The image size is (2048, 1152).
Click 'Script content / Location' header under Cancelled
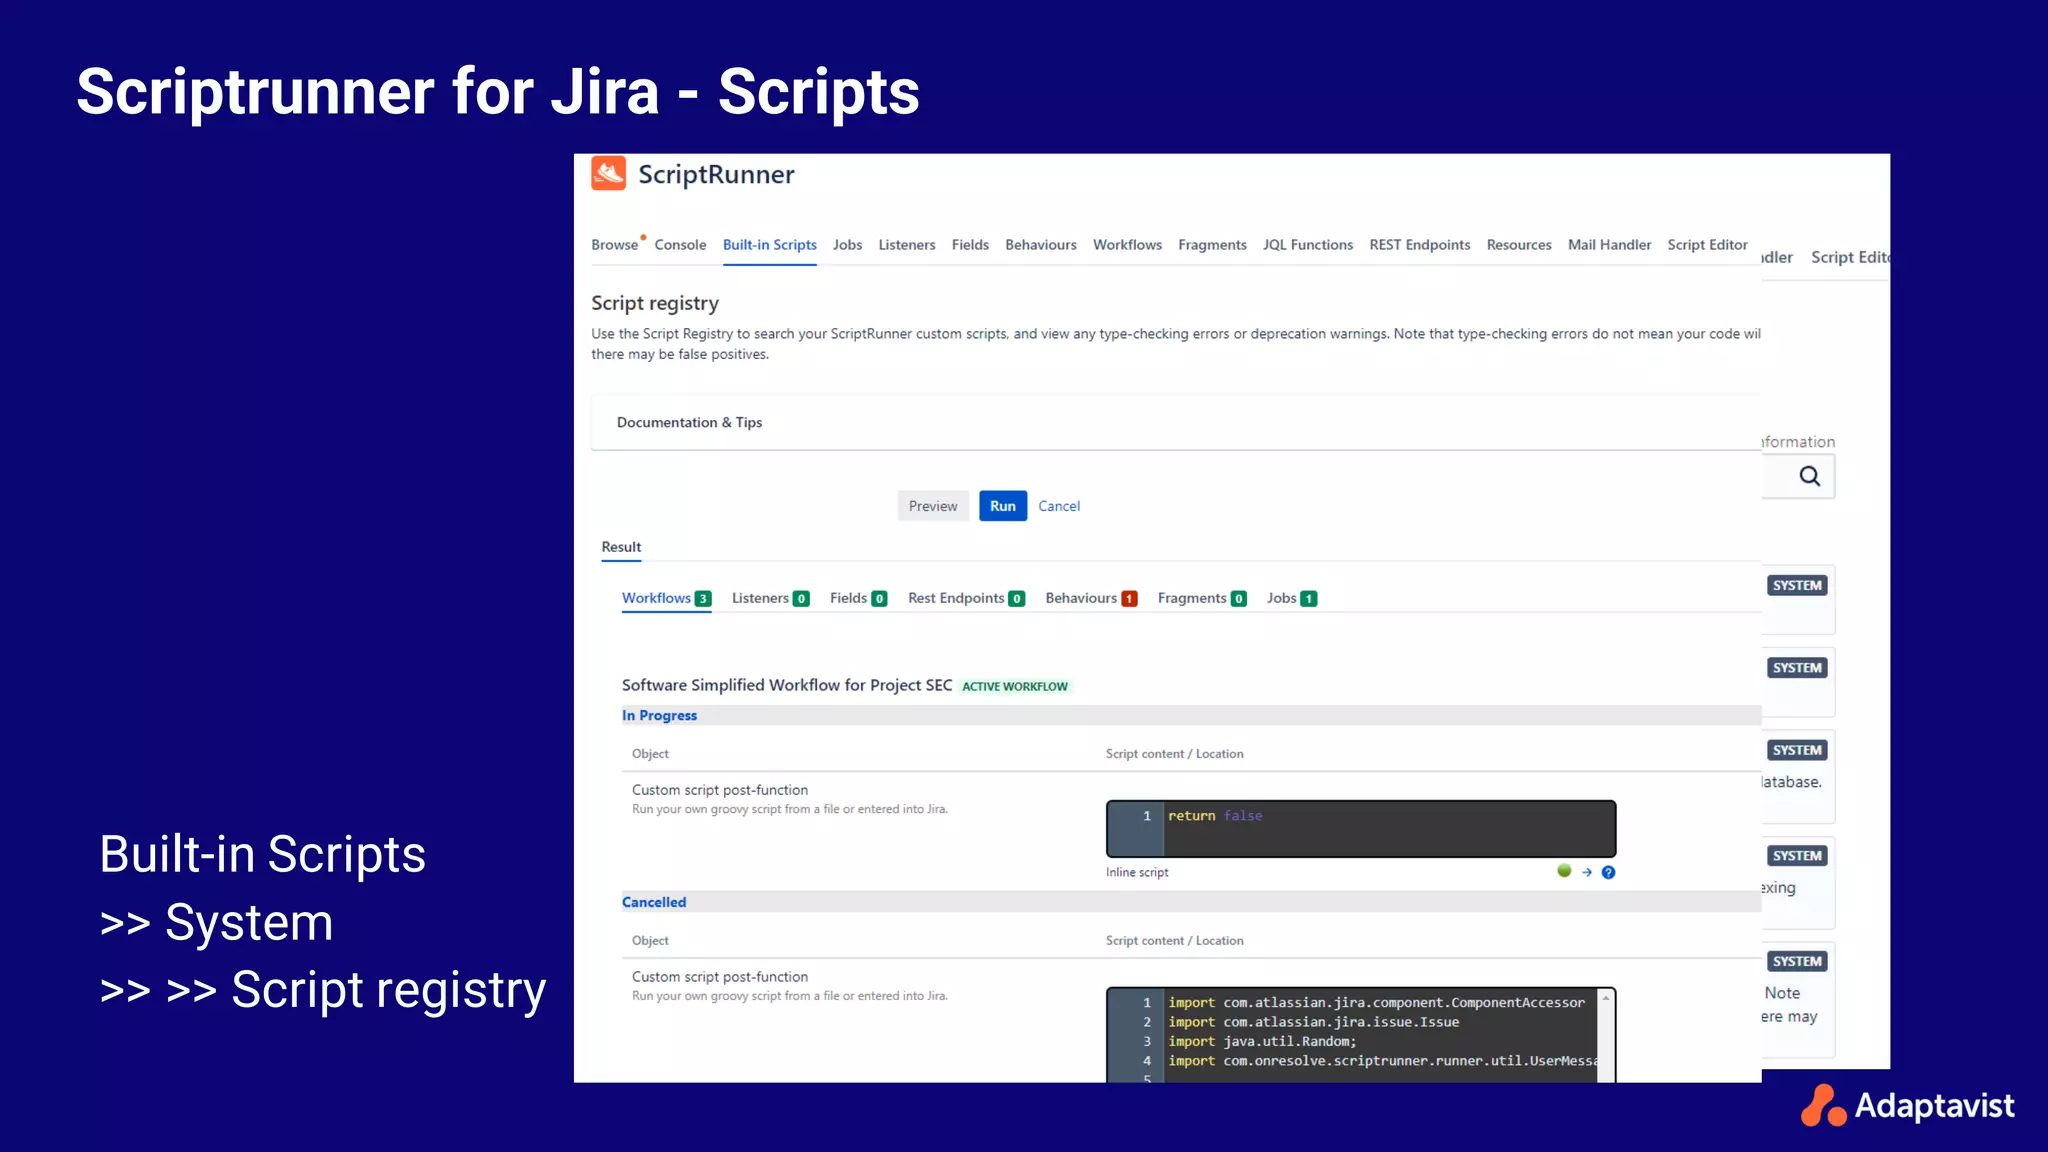coord(1175,941)
